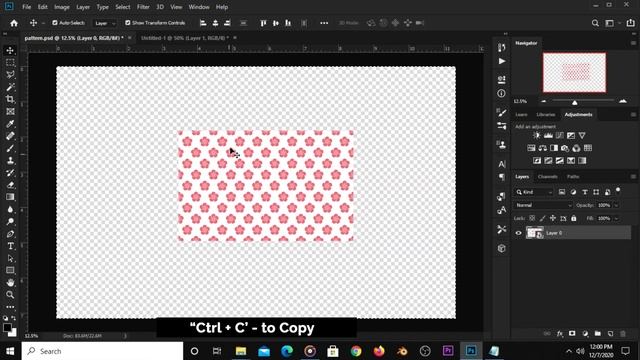This screenshot has height=360, width=640.
Task: Select the Magic Wand tool
Action: (10, 87)
